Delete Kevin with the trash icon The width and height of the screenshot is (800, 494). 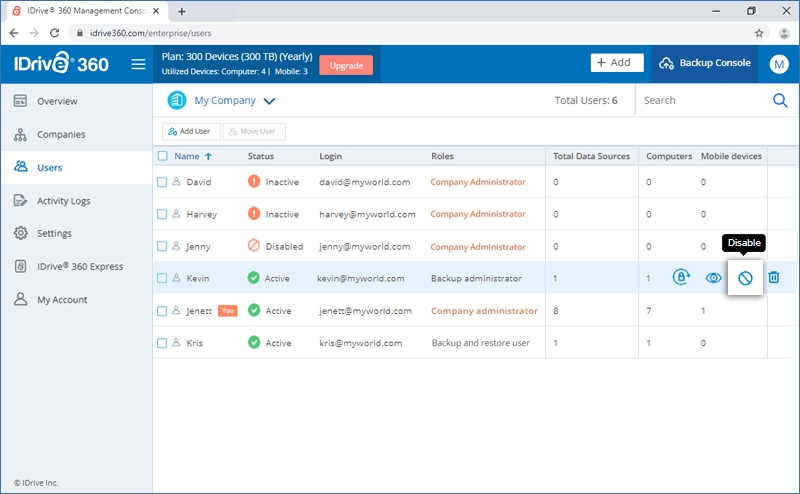(x=773, y=277)
